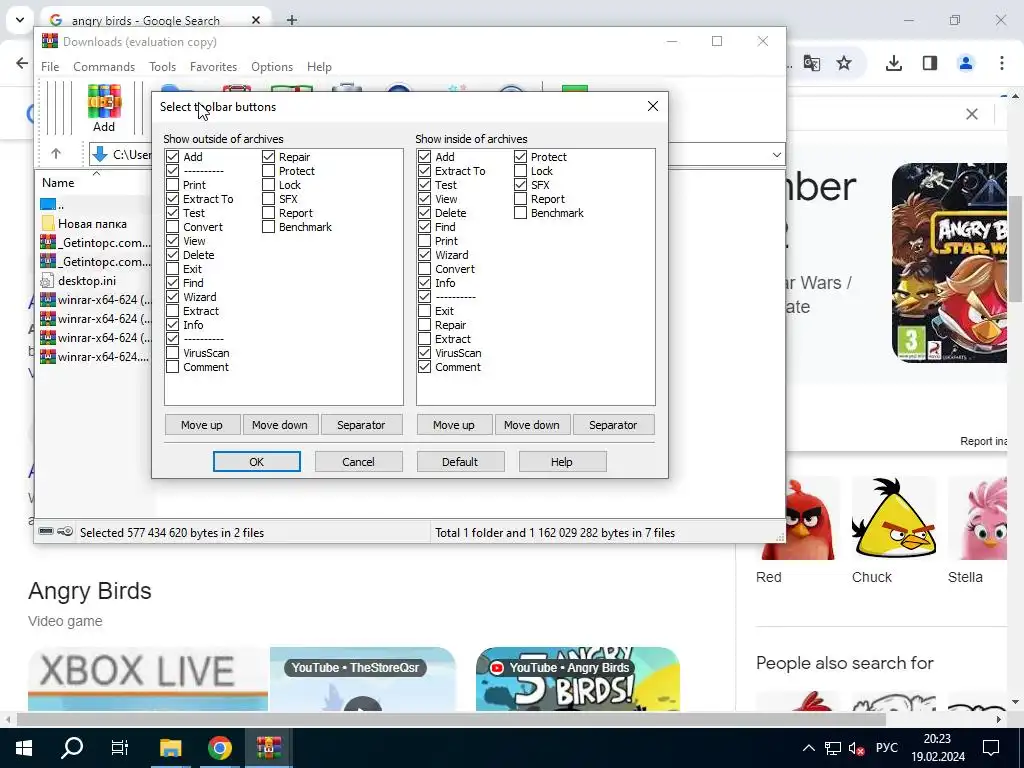Click the taskbar search magnifier

[x=72, y=748]
